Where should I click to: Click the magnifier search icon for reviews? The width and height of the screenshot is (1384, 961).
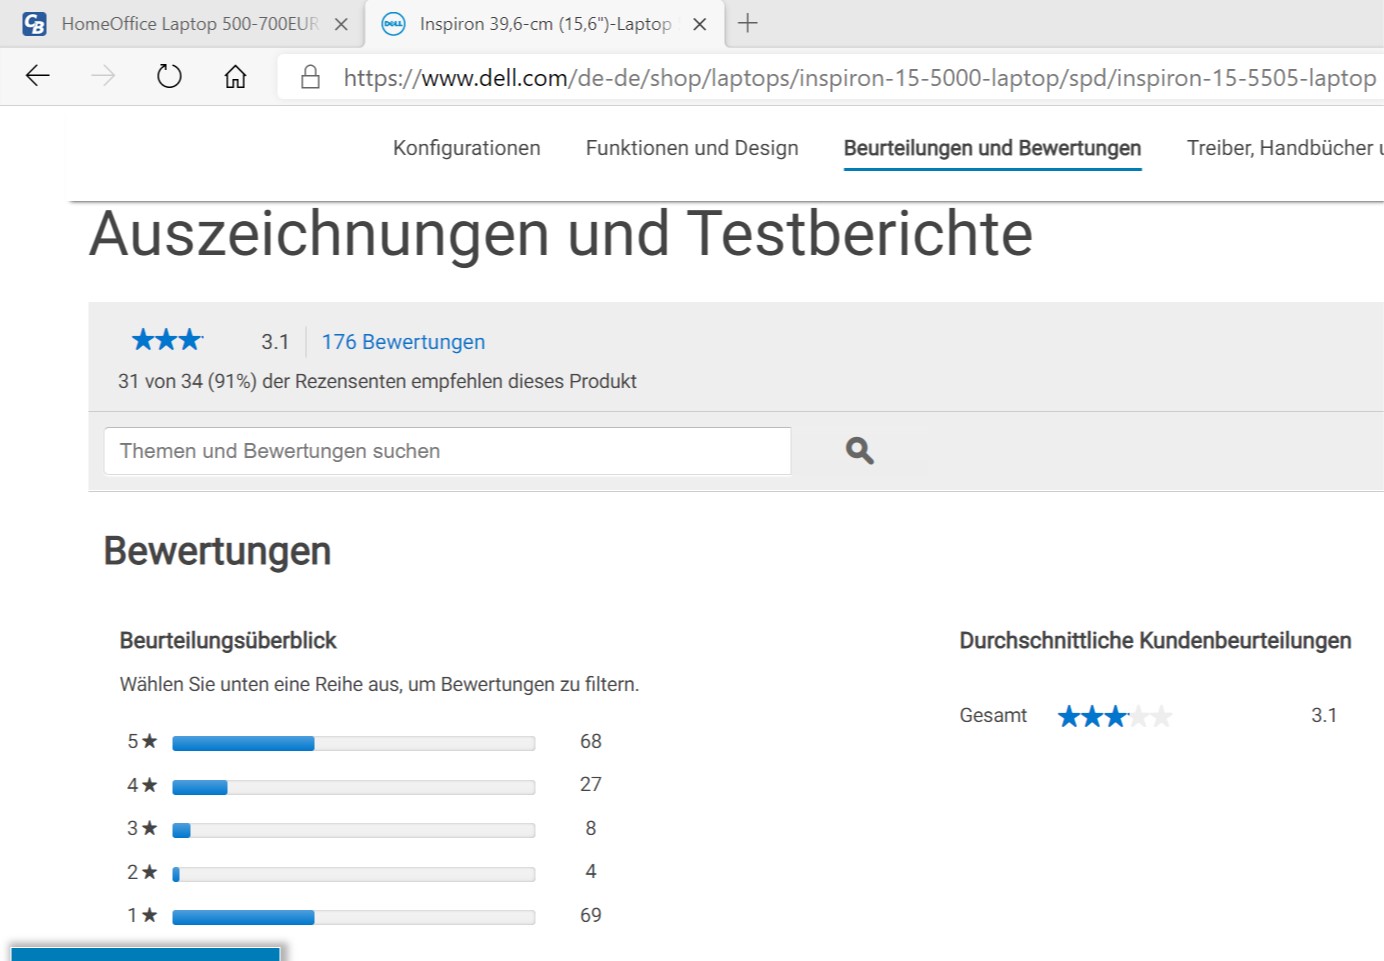[x=859, y=451]
